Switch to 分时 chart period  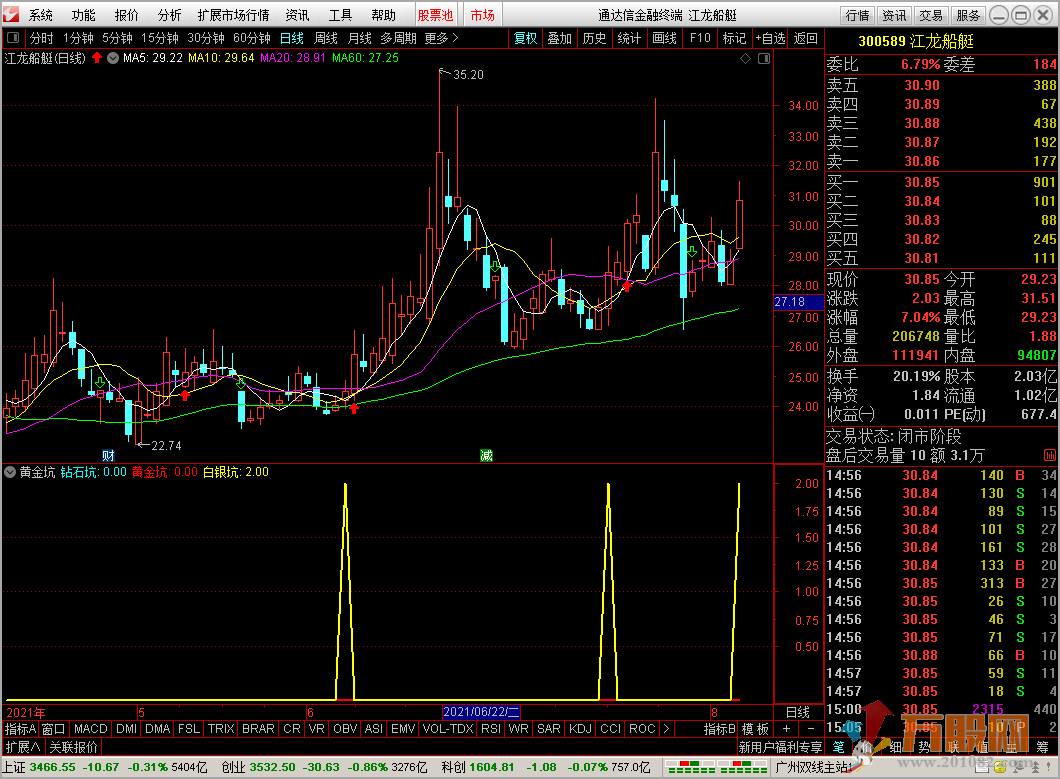[41, 38]
